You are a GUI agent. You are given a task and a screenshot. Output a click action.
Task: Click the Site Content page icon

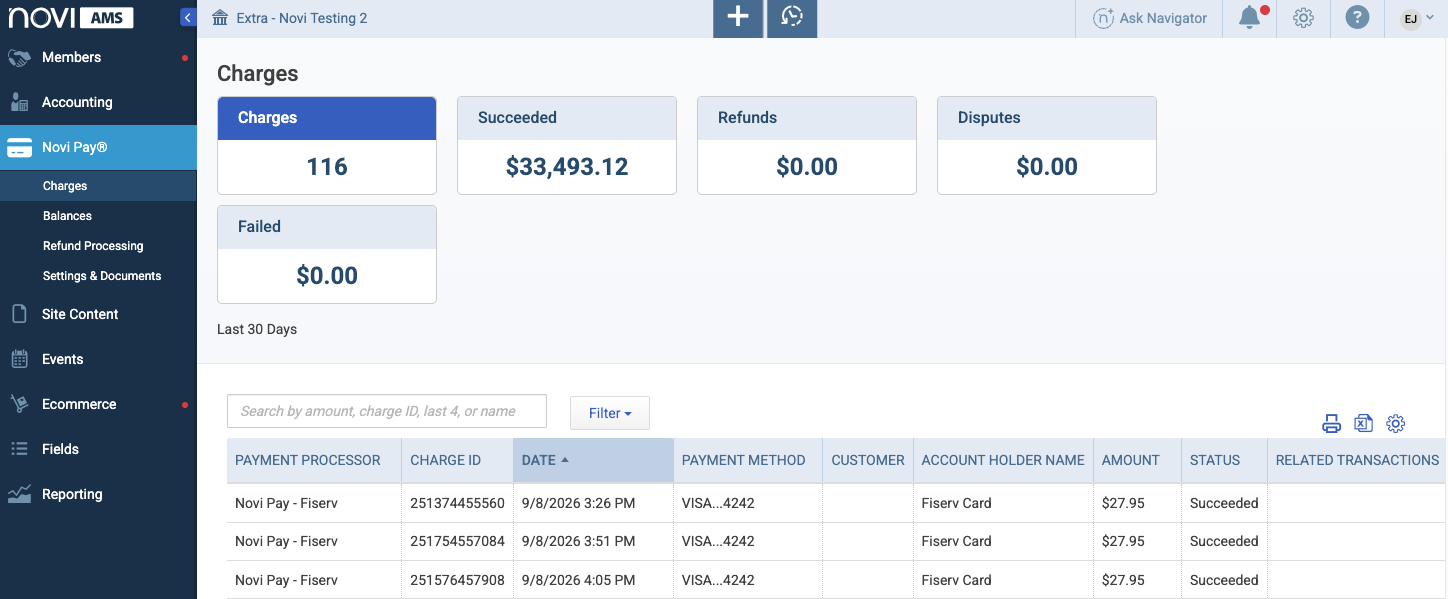pyautogui.click(x=19, y=314)
